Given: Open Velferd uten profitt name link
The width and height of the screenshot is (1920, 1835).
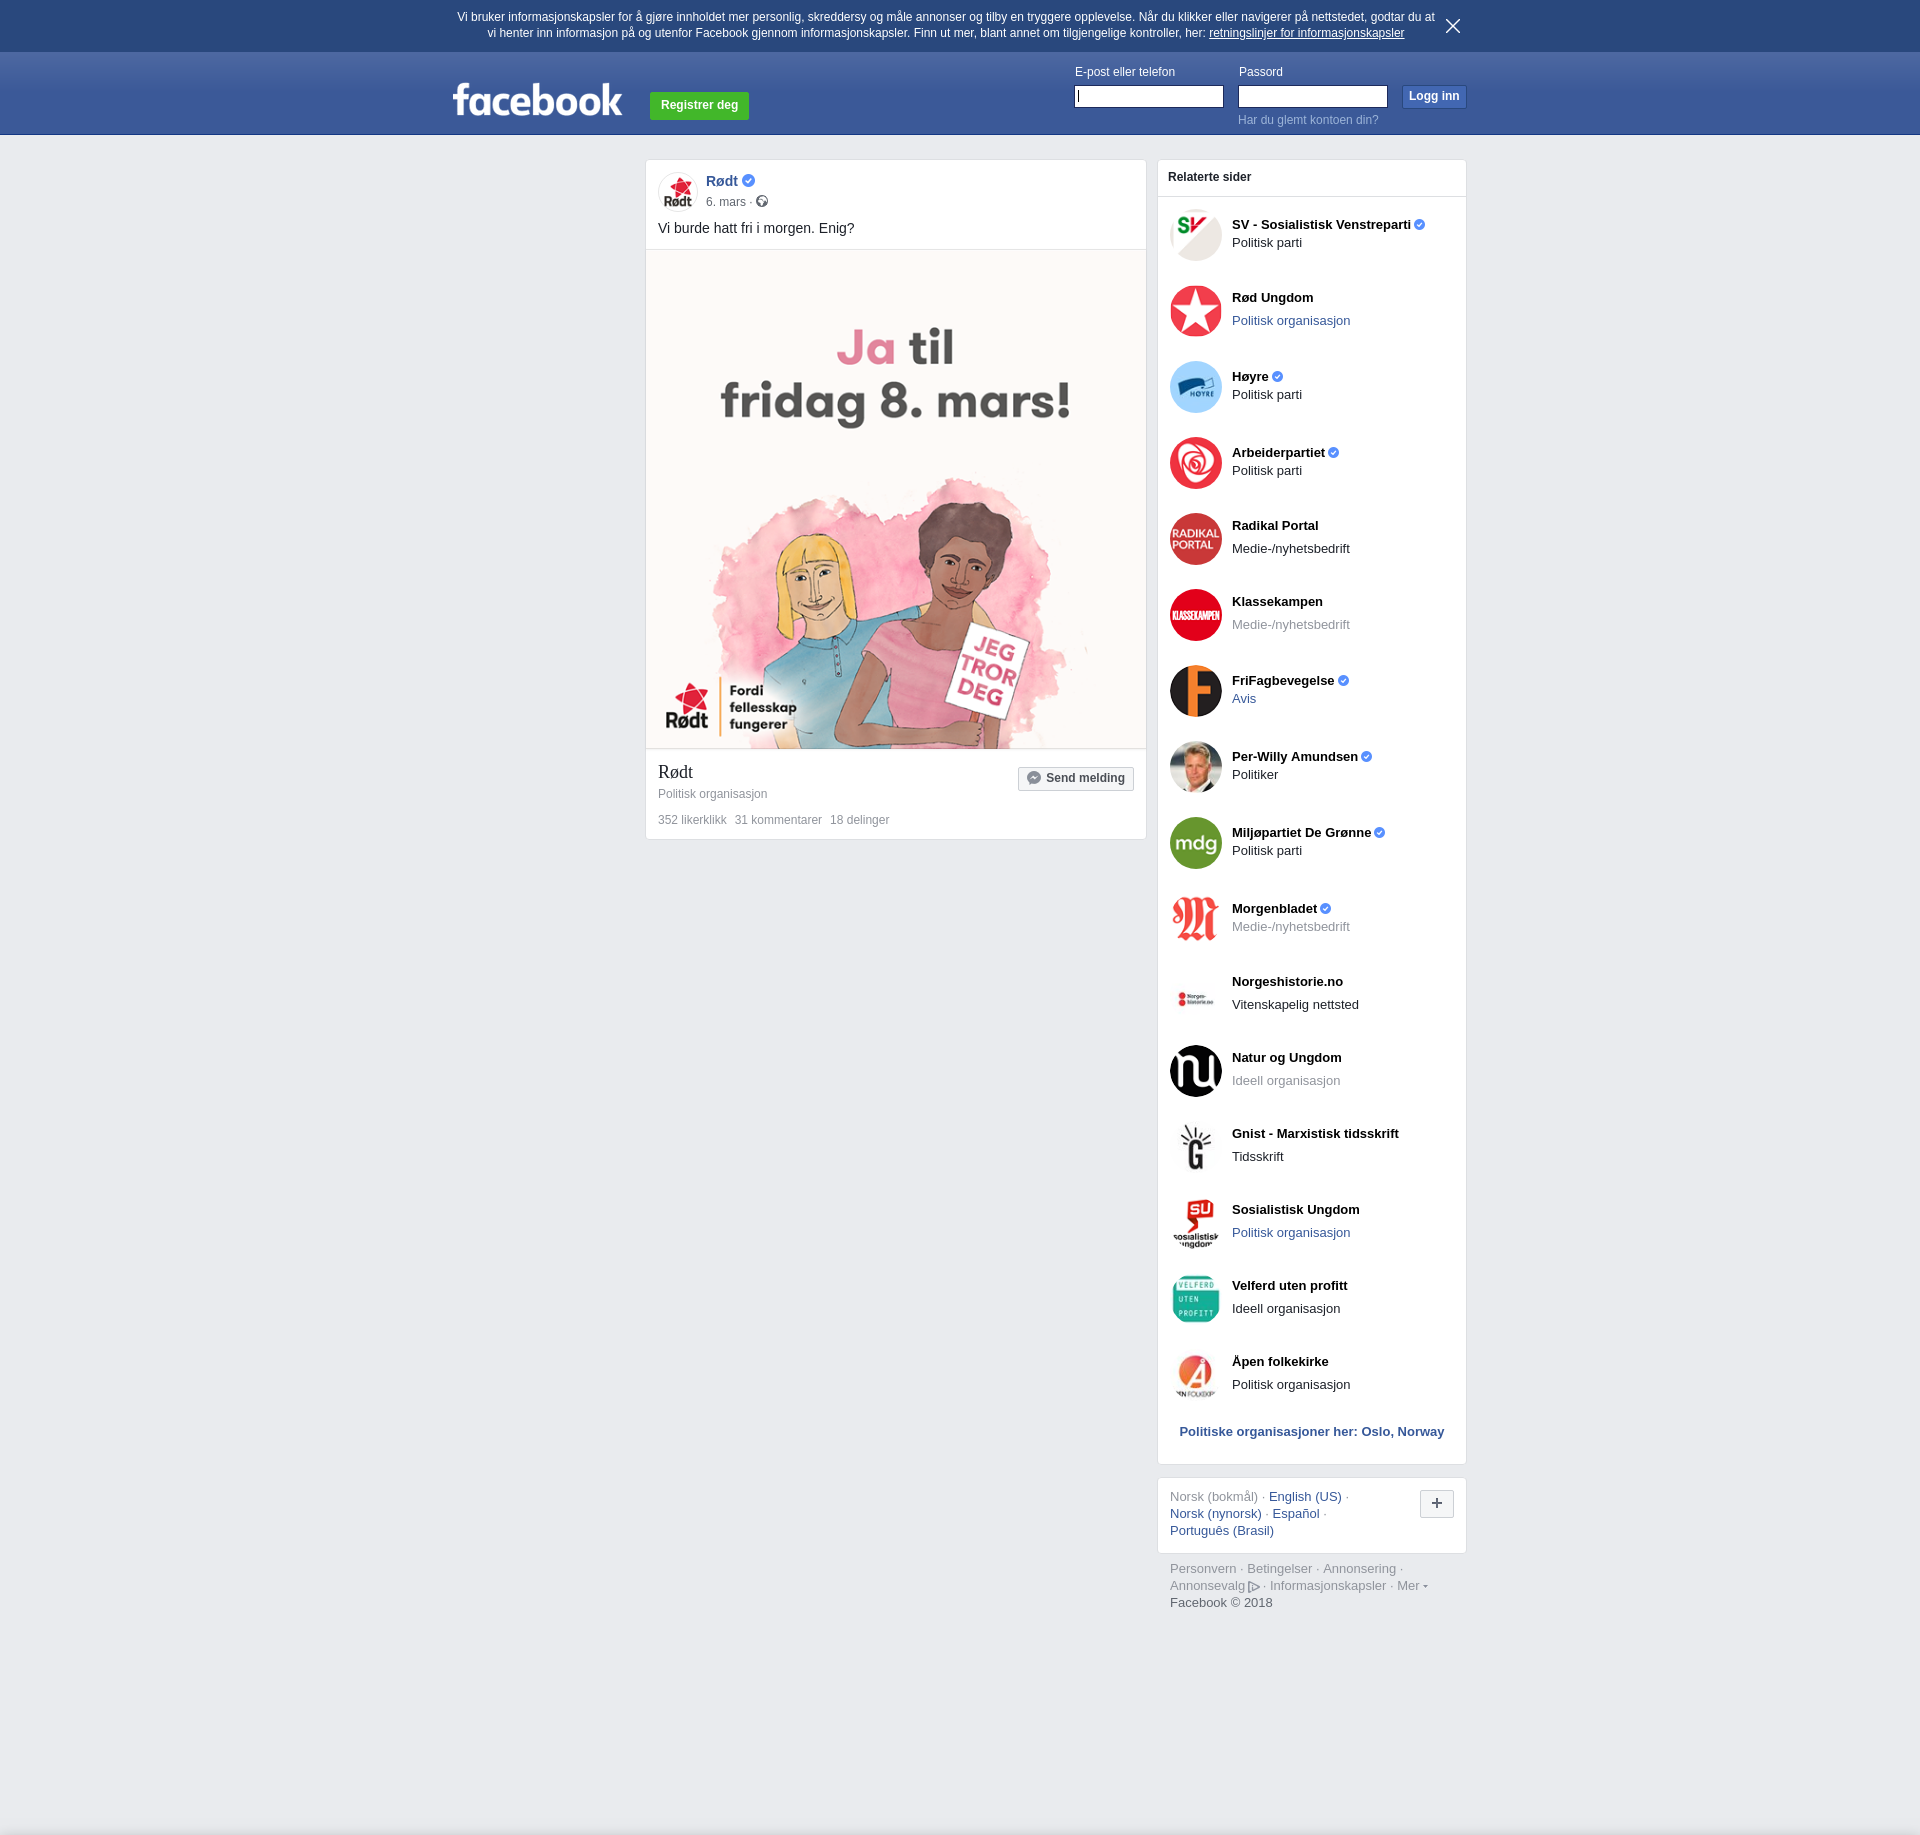Looking at the screenshot, I should 1289,1286.
